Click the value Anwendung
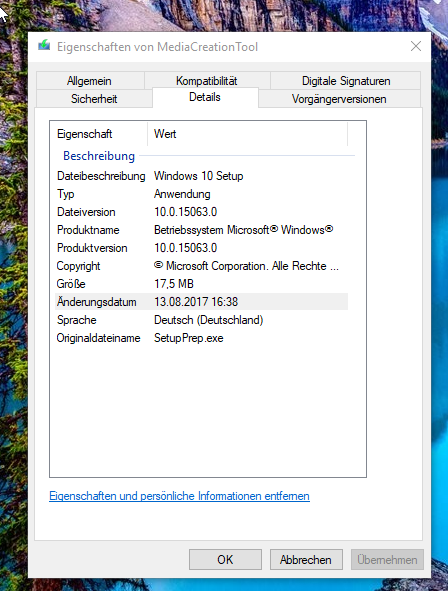 (x=182, y=194)
